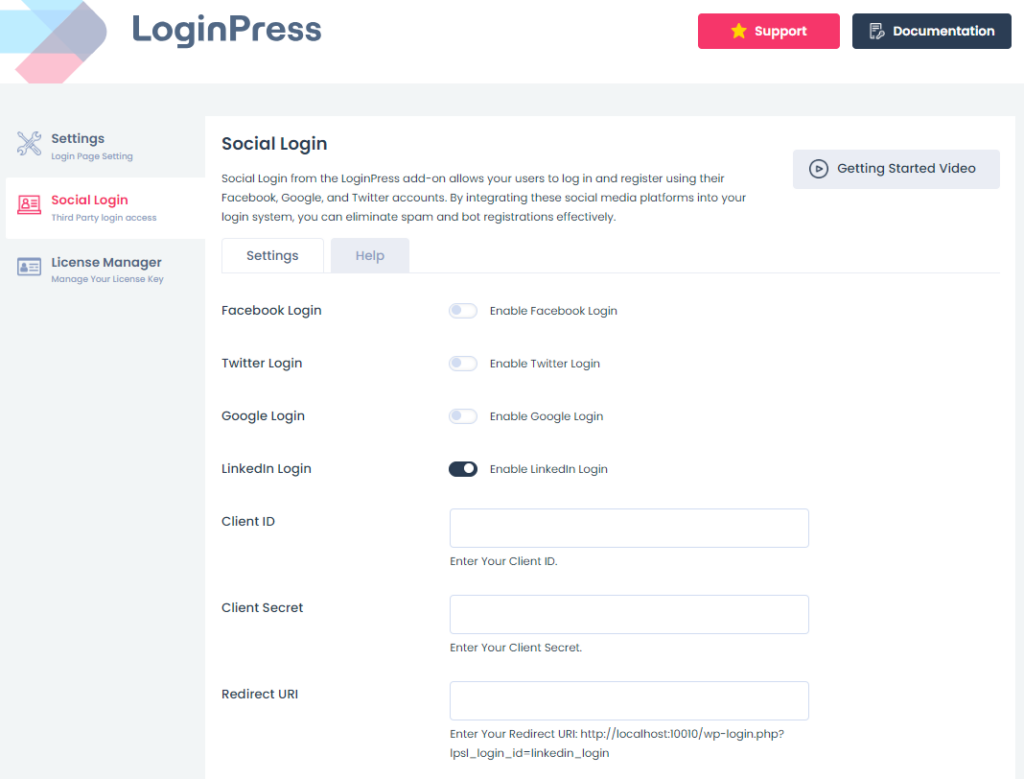The image size is (1024, 779).
Task: Click the 'Enable Facebook Login' text
Action: click(x=553, y=311)
